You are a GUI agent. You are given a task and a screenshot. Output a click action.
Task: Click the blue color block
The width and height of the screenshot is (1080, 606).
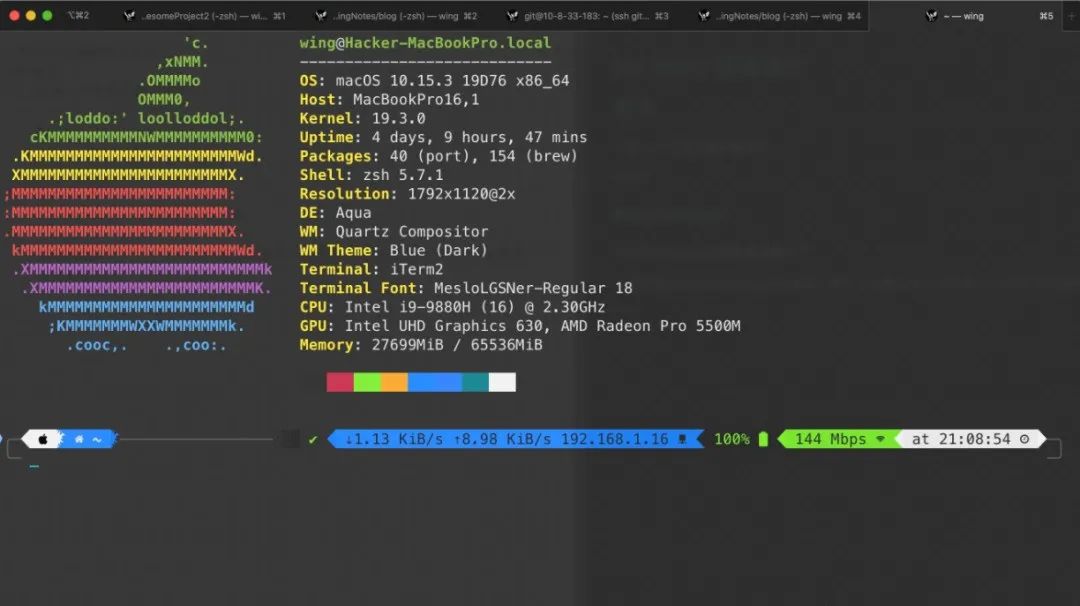click(435, 382)
